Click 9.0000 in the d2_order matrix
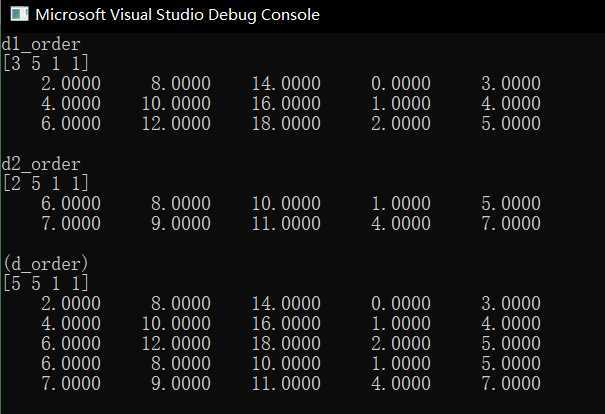Image resolution: width=605 pixels, height=414 pixels. pos(181,223)
